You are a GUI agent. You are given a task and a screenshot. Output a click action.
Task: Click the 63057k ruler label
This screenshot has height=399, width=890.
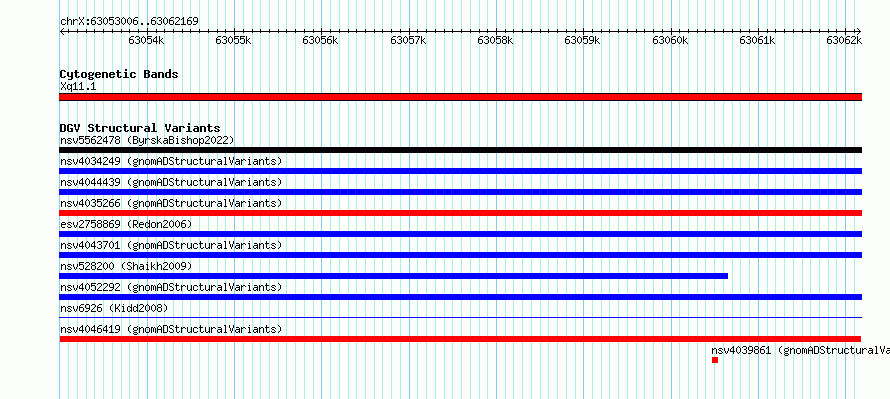pyautogui.click(x=408, y=40)
